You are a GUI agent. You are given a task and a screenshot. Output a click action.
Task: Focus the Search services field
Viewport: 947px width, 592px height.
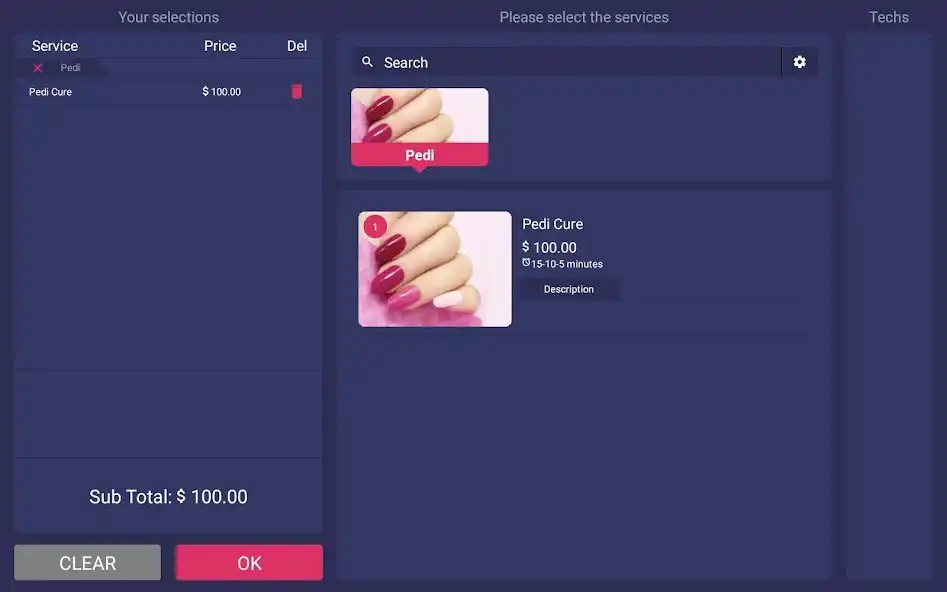[x=567, y=62]
